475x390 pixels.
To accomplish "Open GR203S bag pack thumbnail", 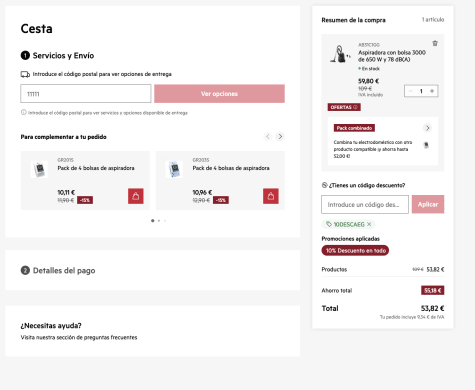I will click(174, 169).
